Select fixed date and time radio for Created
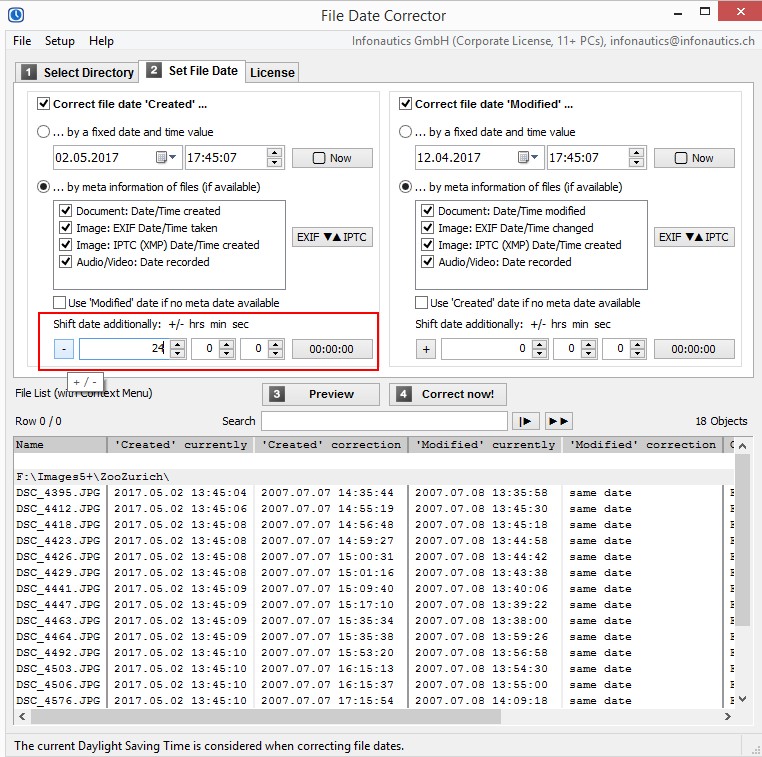 click(43, 132)
